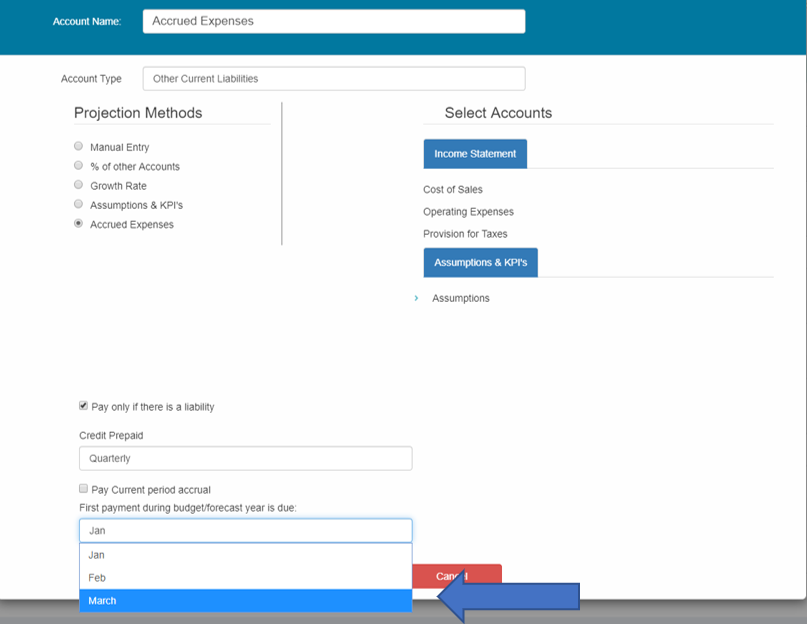807x624 pixels.
Task: Click the Account Name text field
Action: pyautogui.click(x=333, y=21)
